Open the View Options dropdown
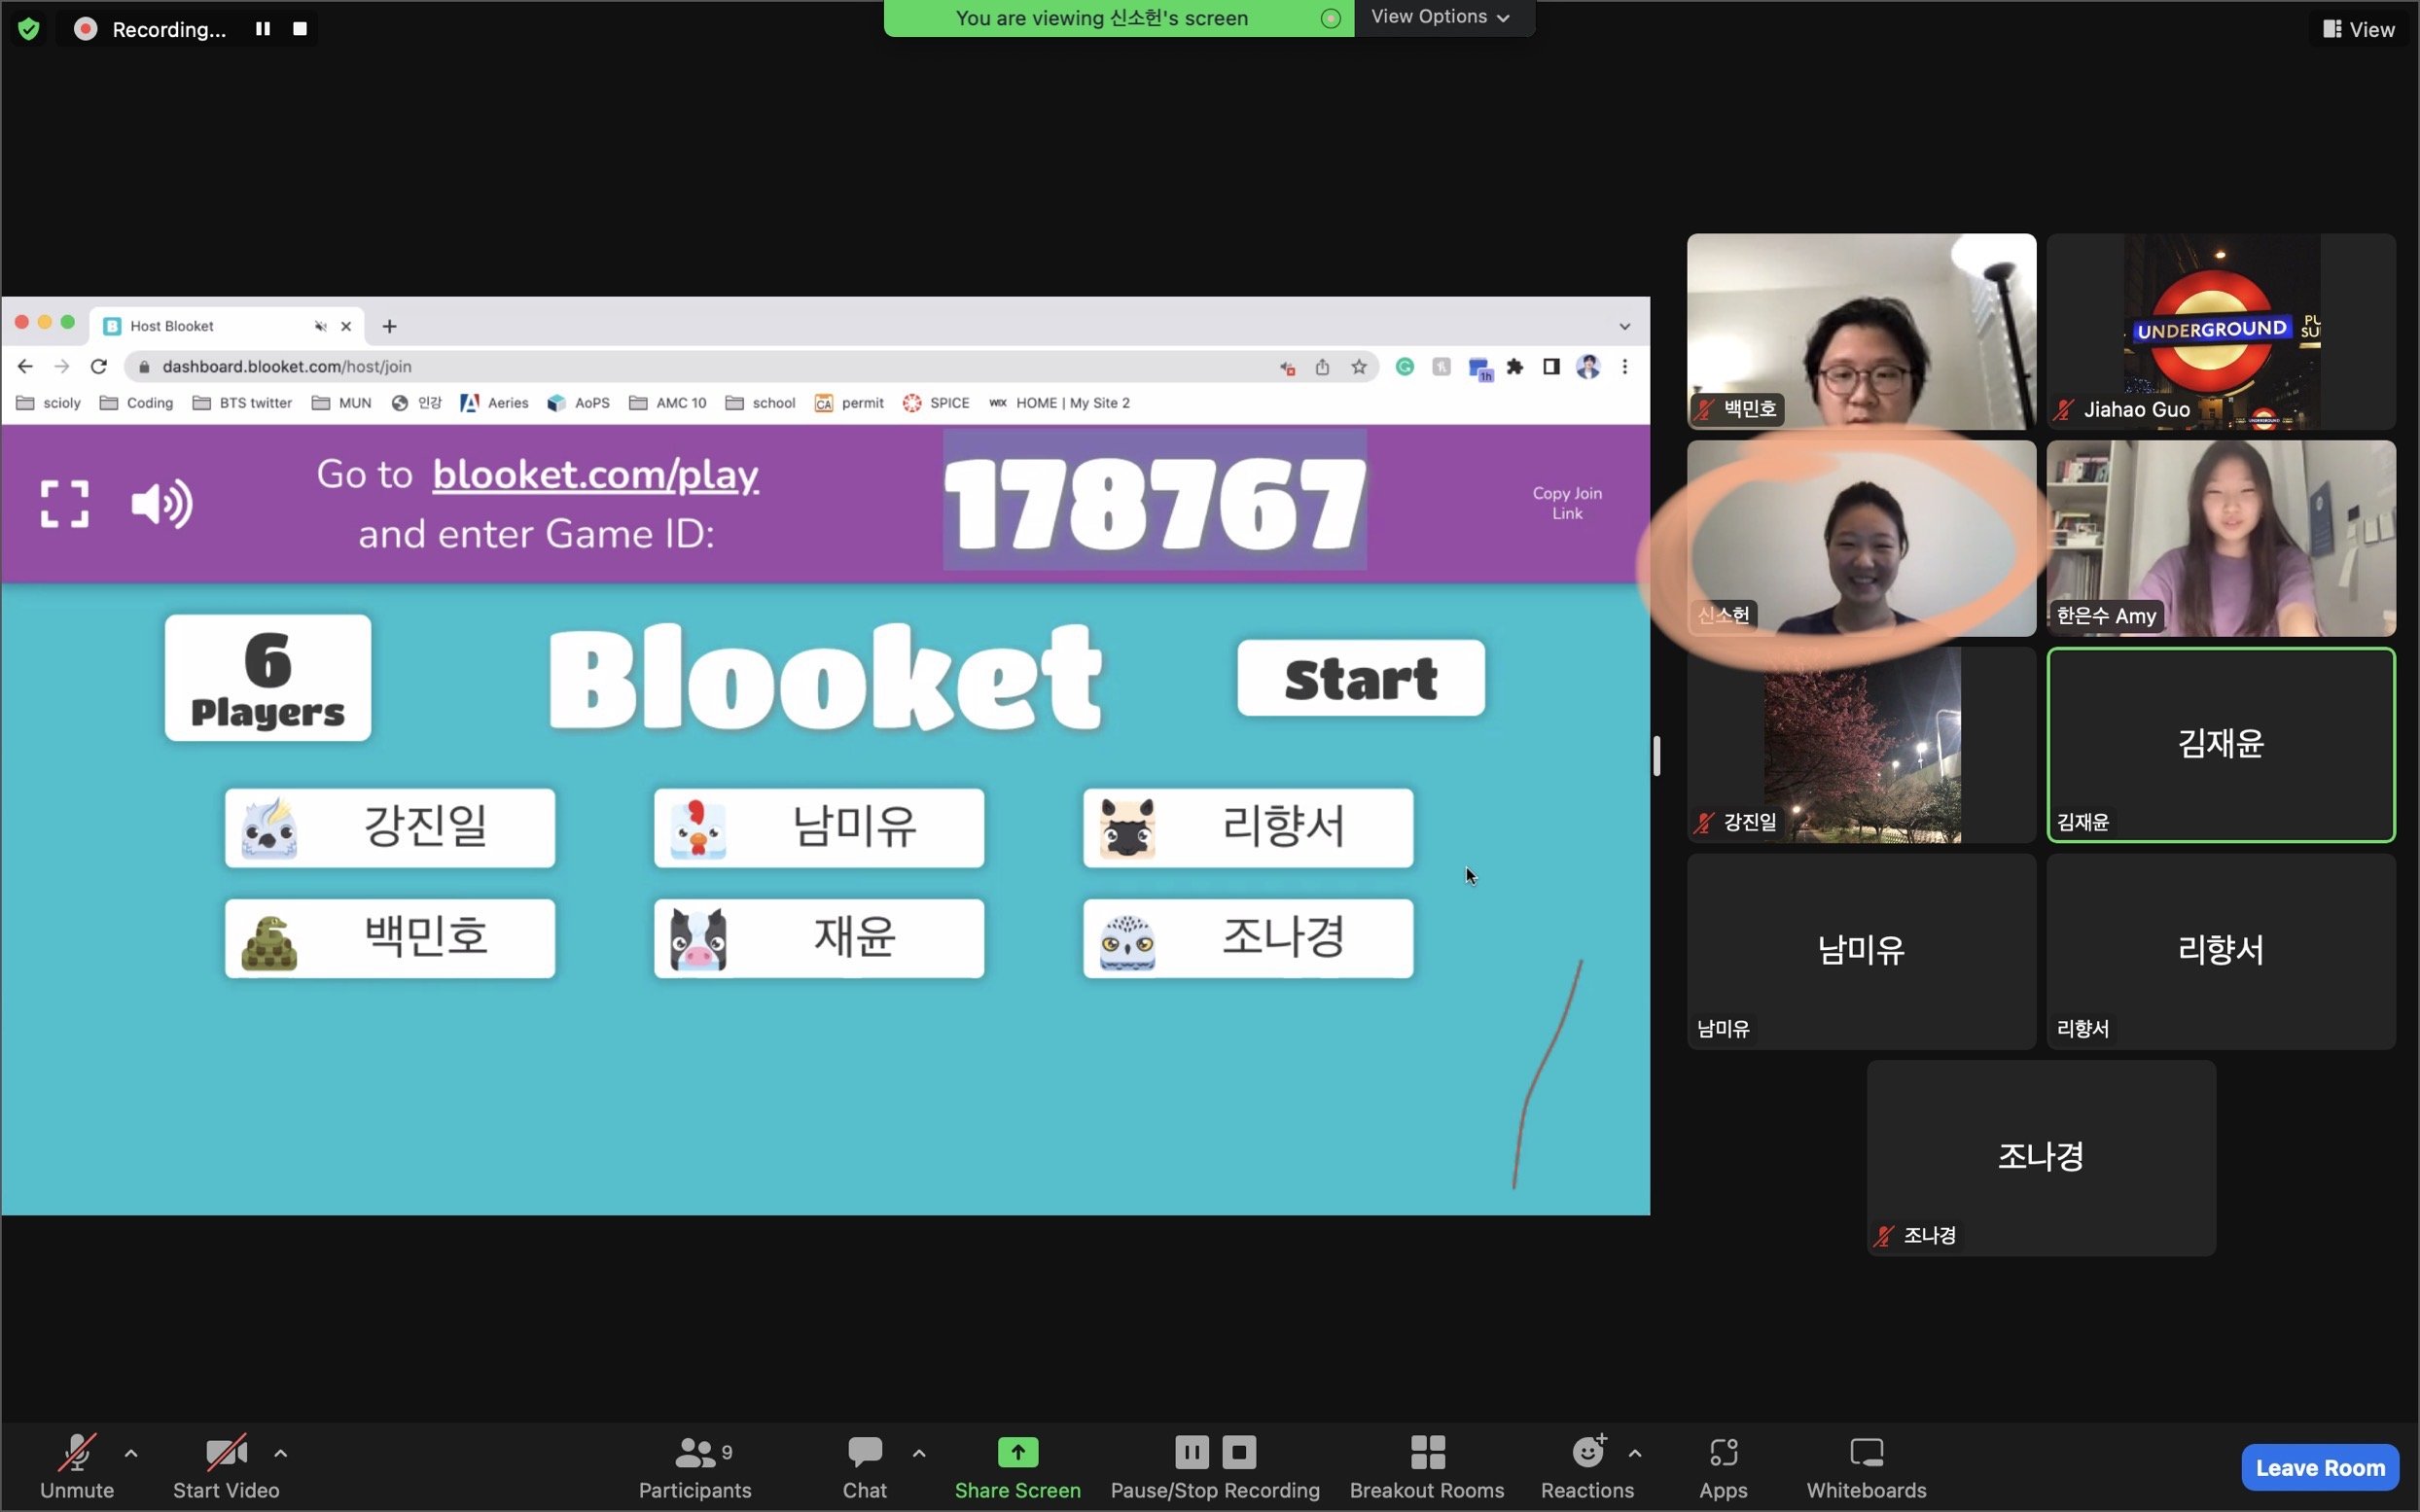Viewport: 2420px width, 1512px height. pos(1440,17)
